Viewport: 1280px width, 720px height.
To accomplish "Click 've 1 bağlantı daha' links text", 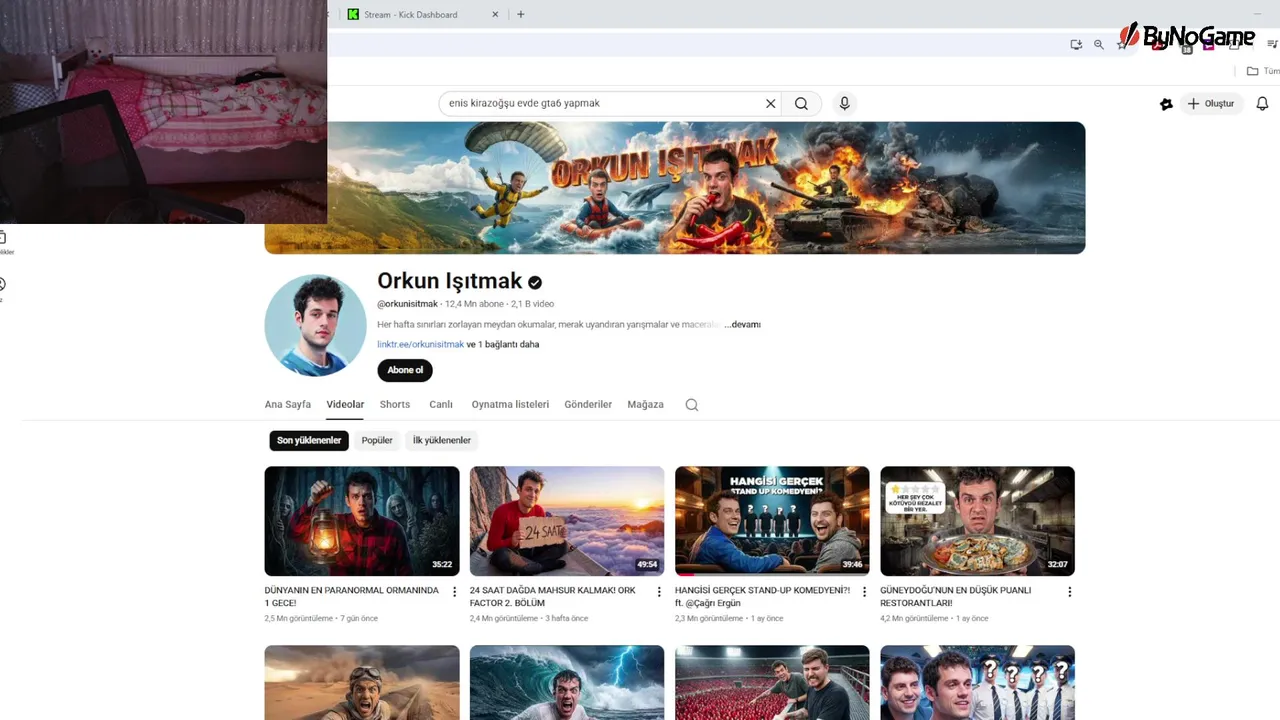I will click(x=503, y=344).
